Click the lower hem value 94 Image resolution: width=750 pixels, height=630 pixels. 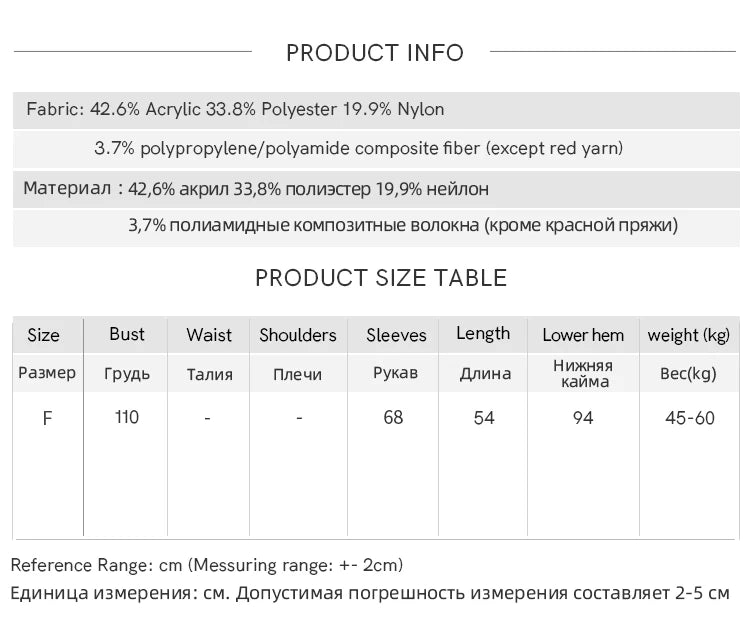pyautogui.click(x=583, y=418)
